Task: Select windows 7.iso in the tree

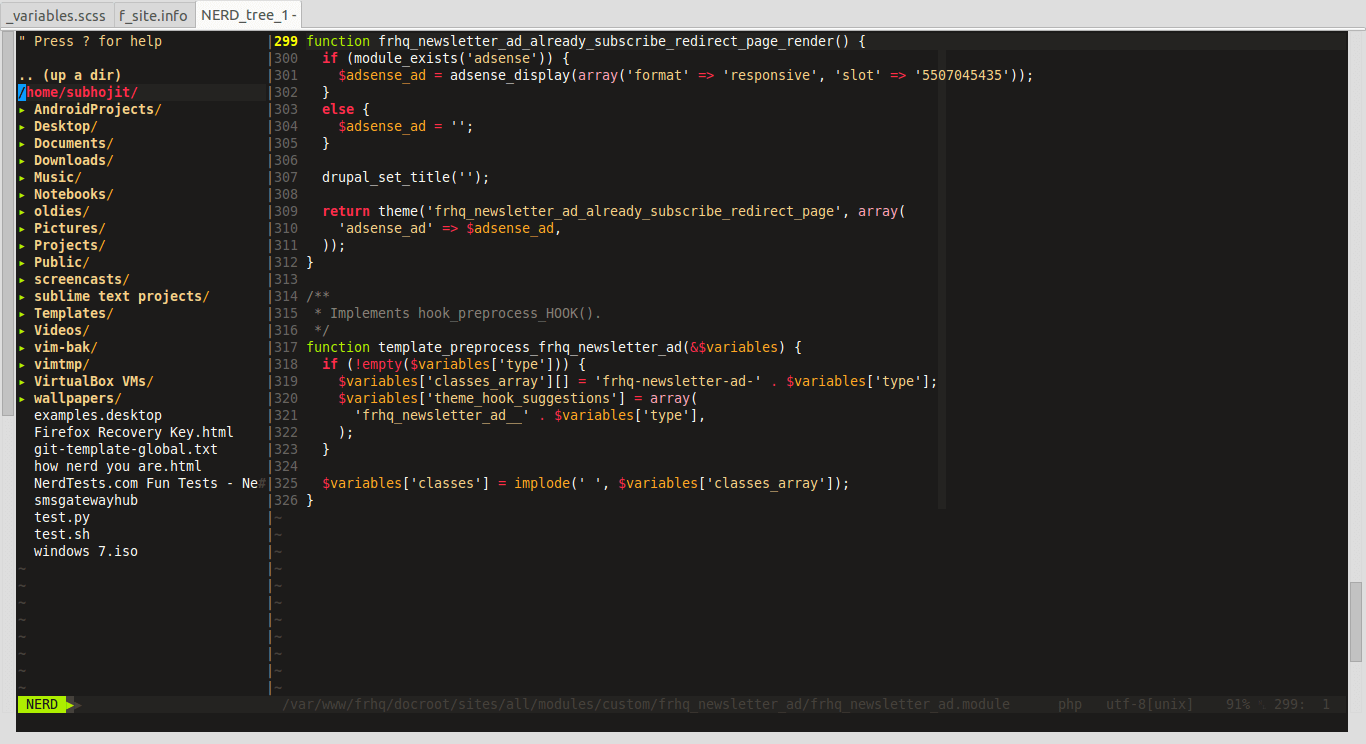Action: point(85,551)
